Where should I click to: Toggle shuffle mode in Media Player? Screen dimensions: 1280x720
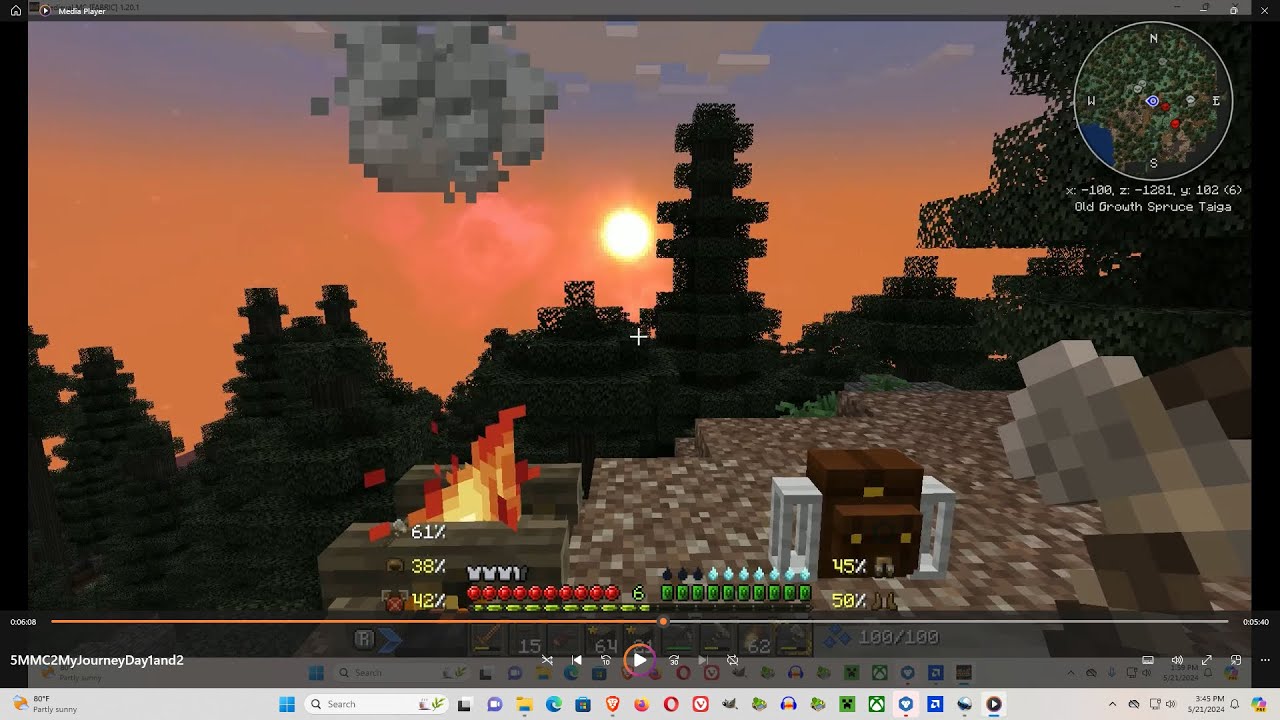(x=547, y=660)
